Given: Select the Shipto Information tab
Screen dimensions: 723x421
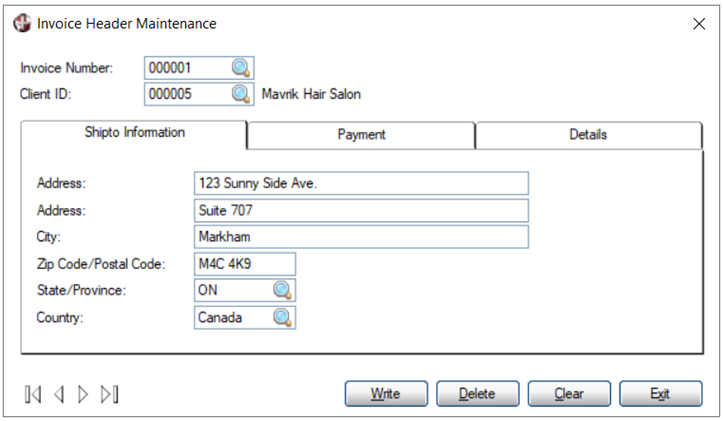Looking at the screenshot, I should (134, 133).
